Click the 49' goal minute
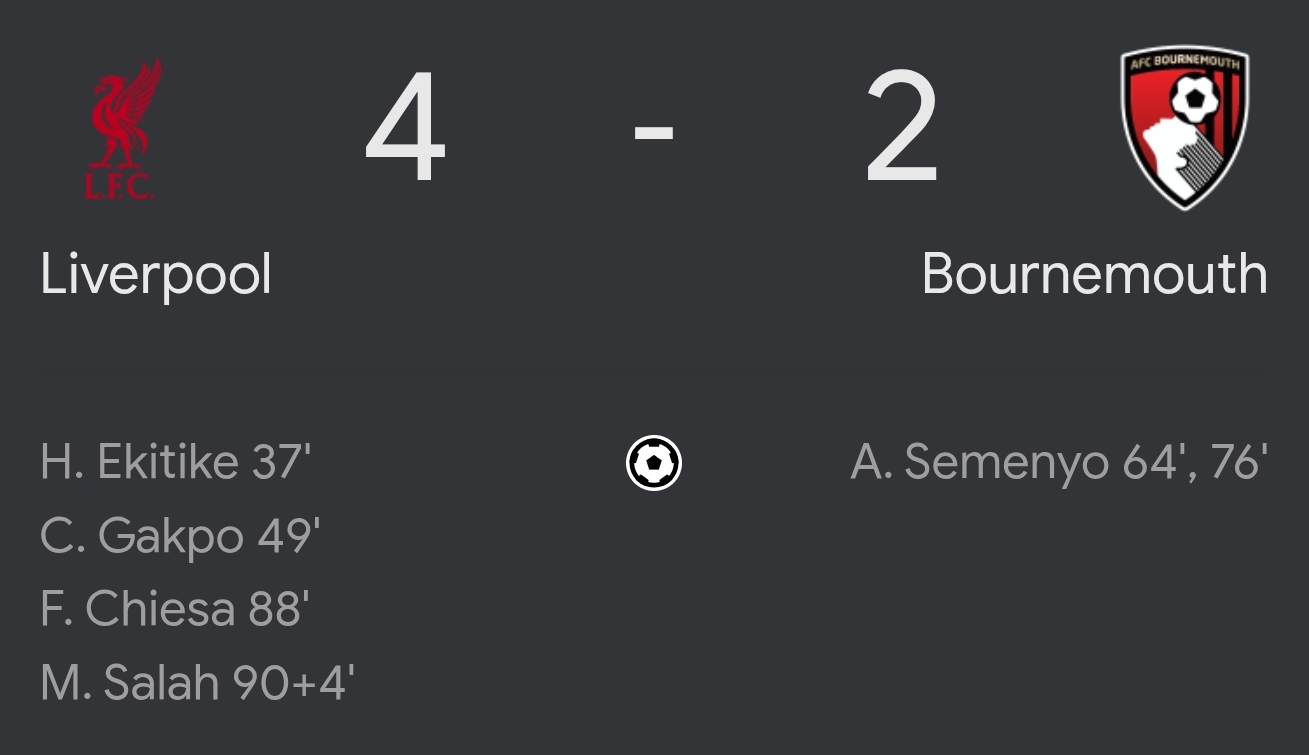 289,536
